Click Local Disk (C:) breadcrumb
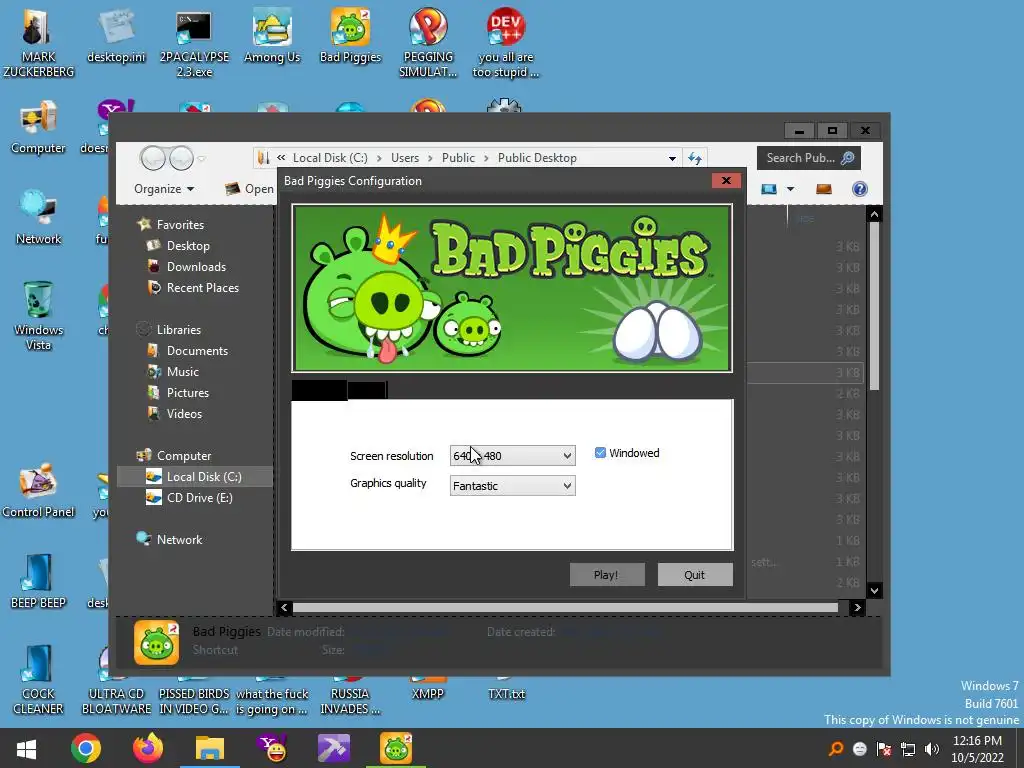 tap(330, 158)
